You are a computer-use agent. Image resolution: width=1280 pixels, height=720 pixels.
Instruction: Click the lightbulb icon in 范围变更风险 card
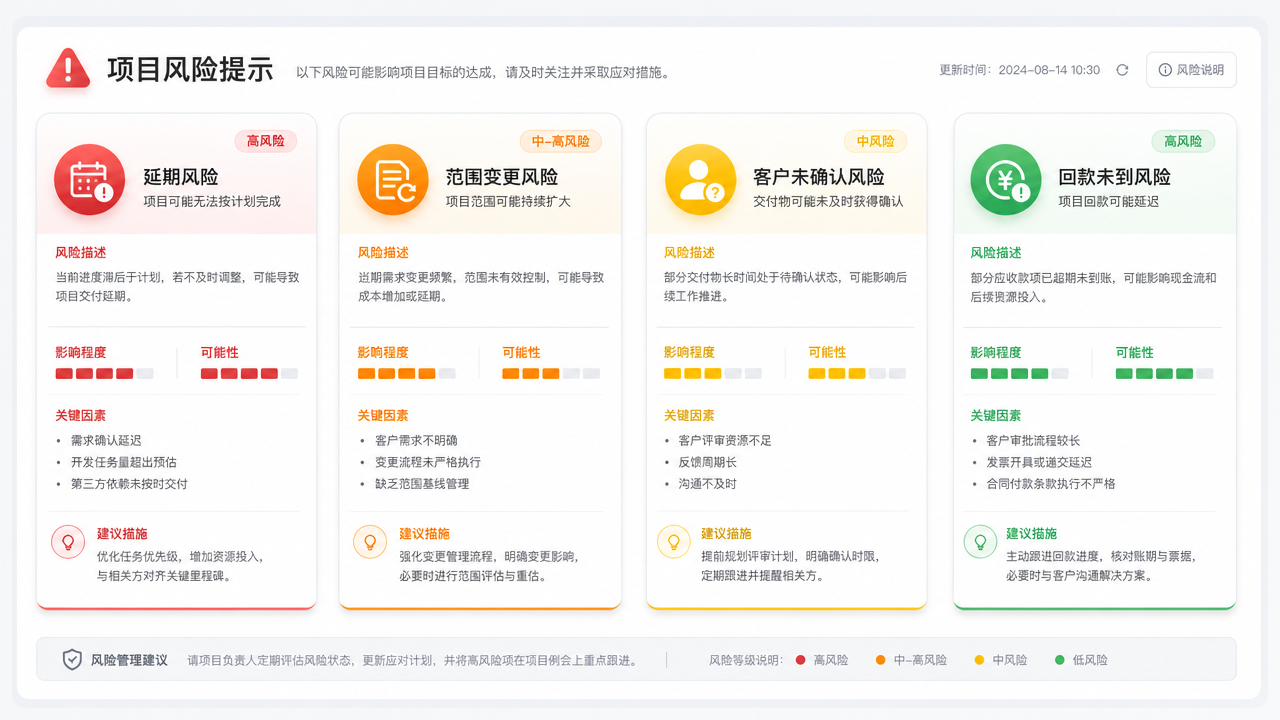pyautogui.click(x=370, y=542)
